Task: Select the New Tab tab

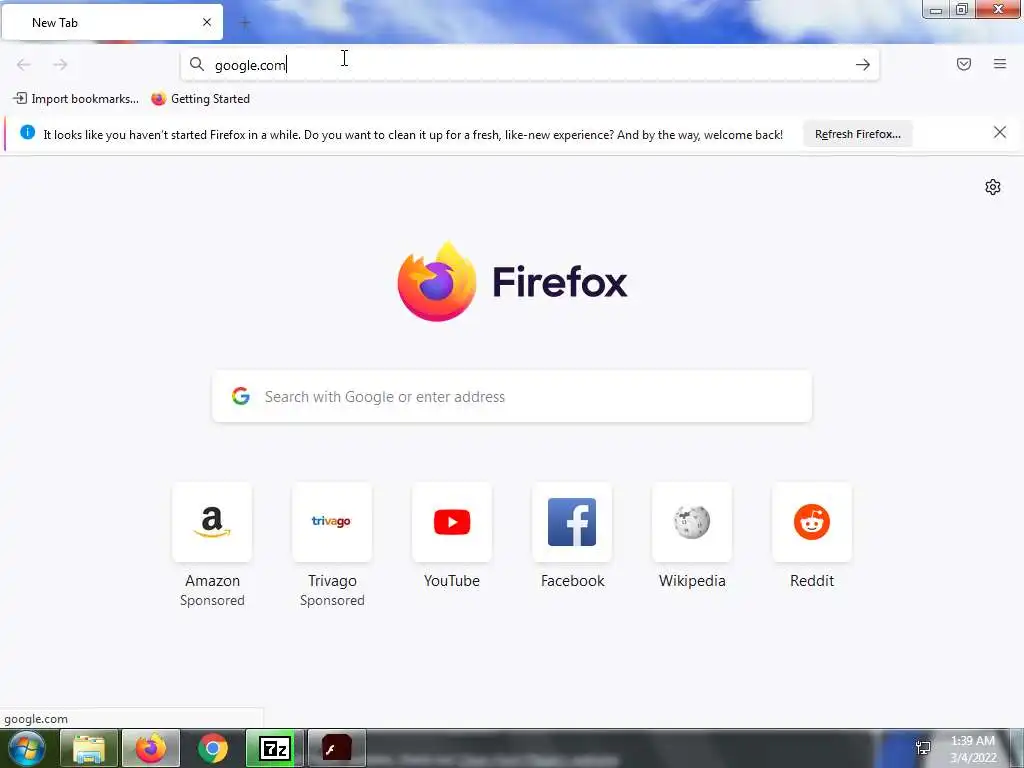Action: pyautogui.click(x=112, y=22)
